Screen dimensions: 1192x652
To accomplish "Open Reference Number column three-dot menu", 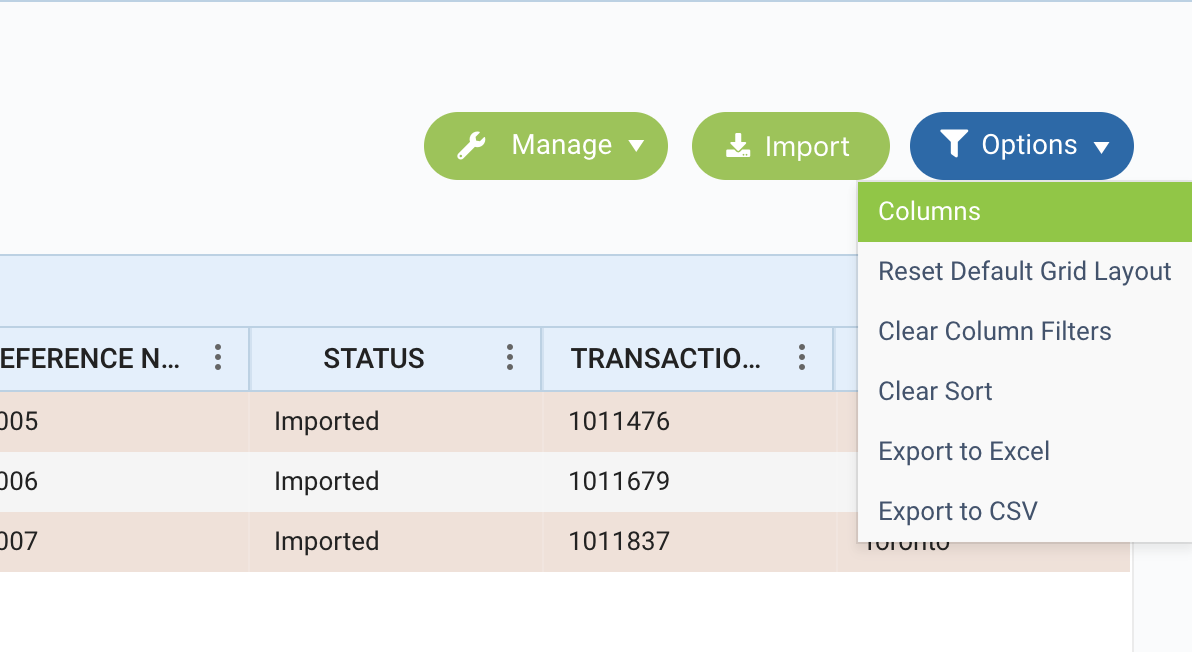I will 218,358.
